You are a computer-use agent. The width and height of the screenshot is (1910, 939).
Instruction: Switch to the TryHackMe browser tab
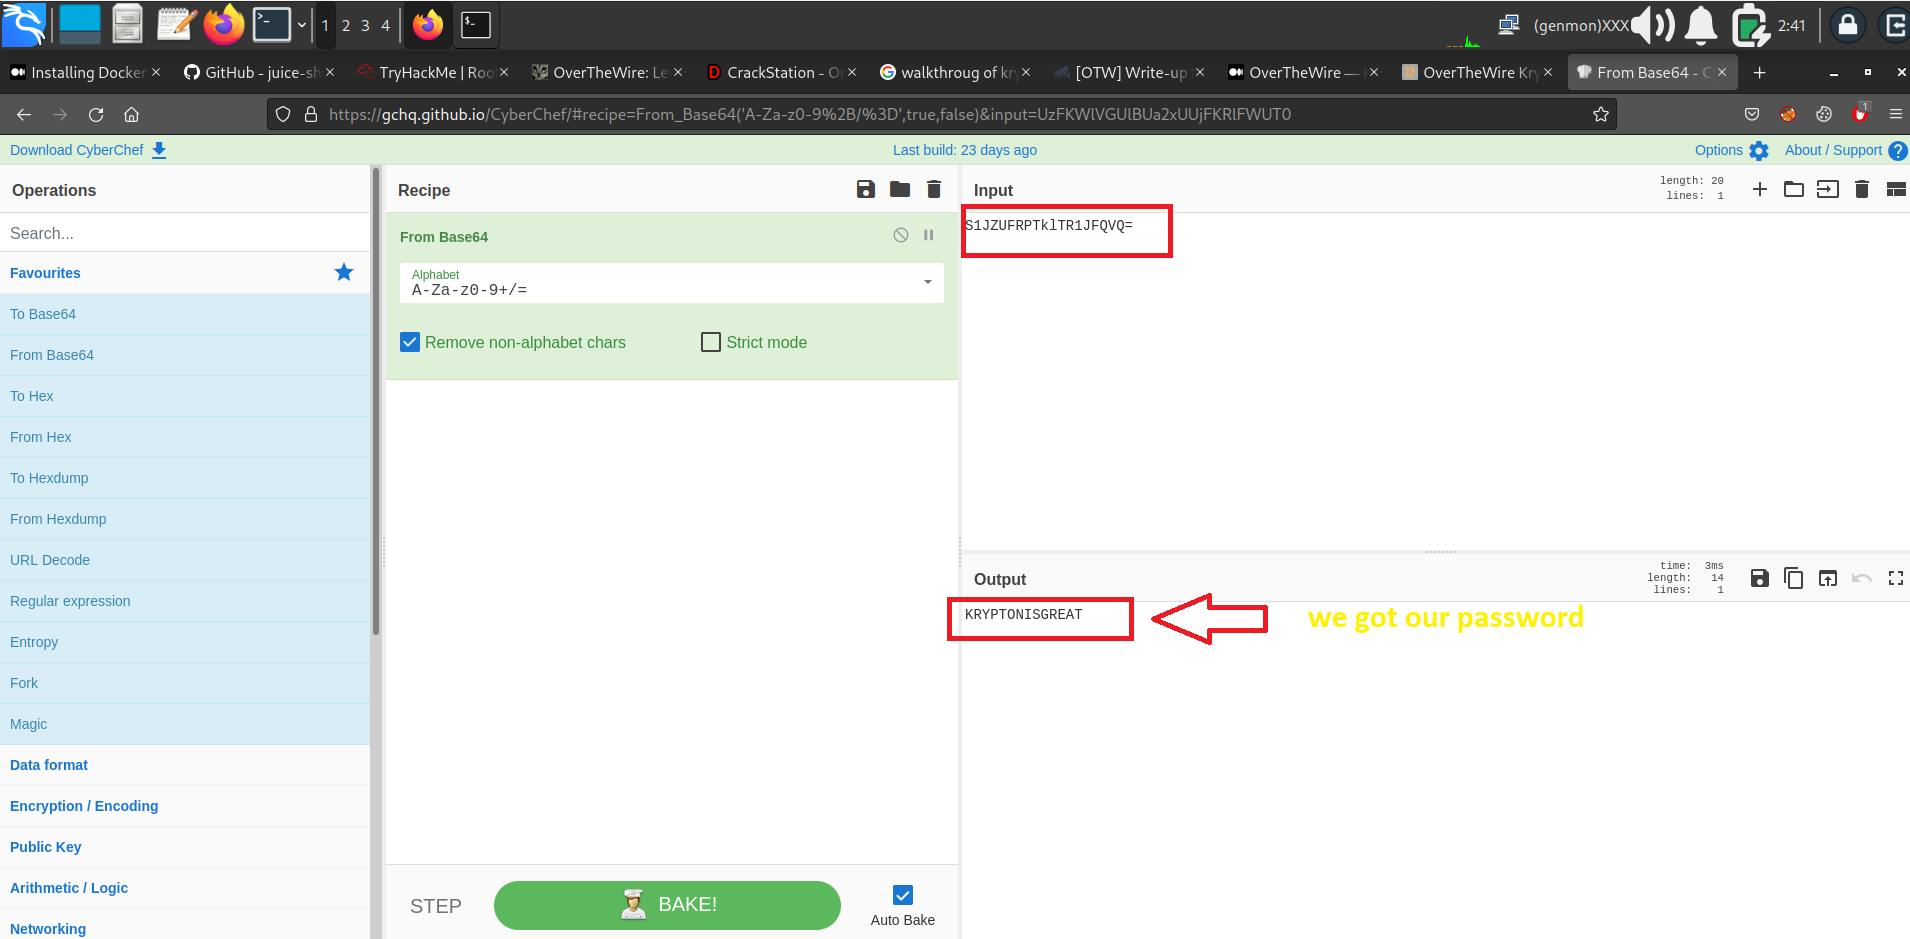click(436, 72)
